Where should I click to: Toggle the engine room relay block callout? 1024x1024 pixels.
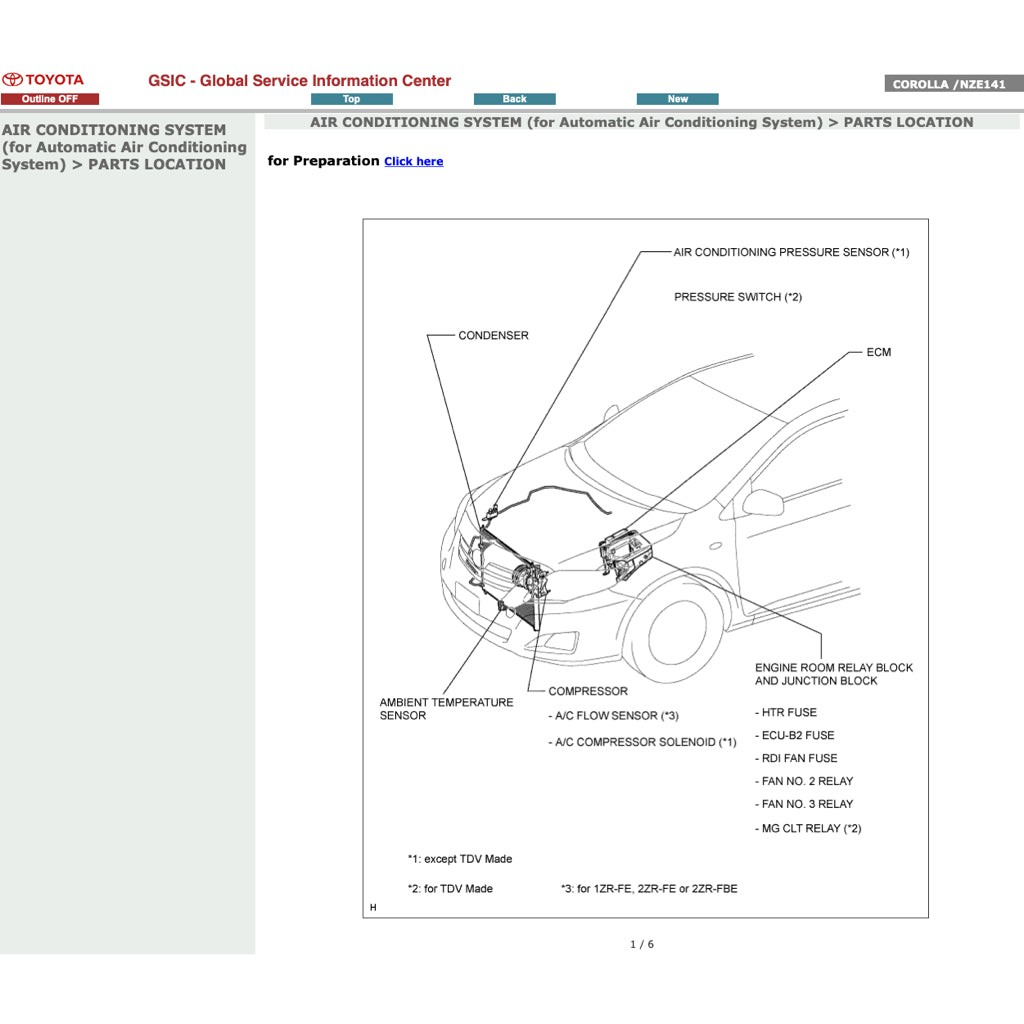tap(834, 674)
